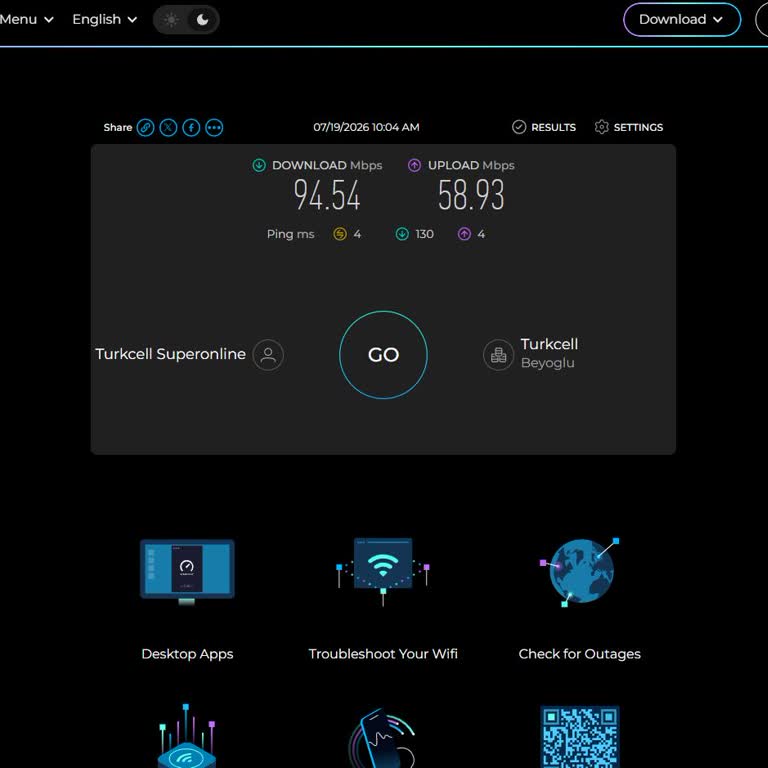Copy the result link with the share link icon
This screenshot has height=768, width=768.
click(145, 128)
